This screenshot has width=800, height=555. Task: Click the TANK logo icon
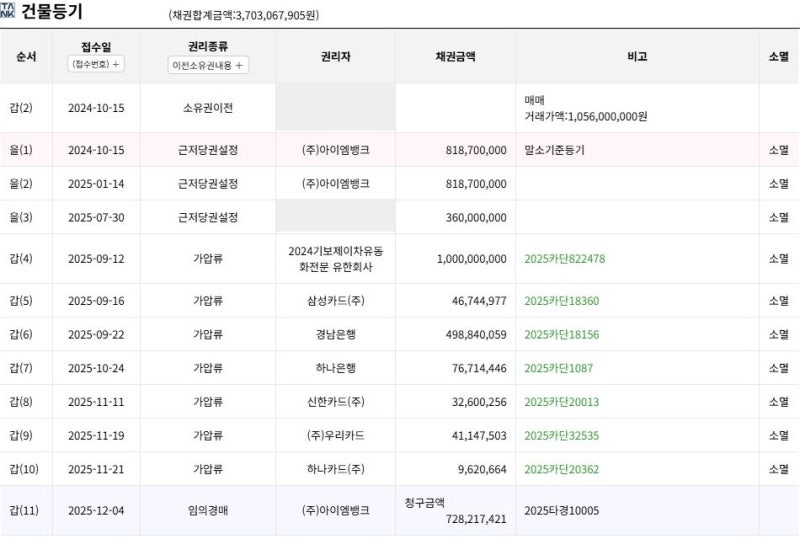coord(7,10)
